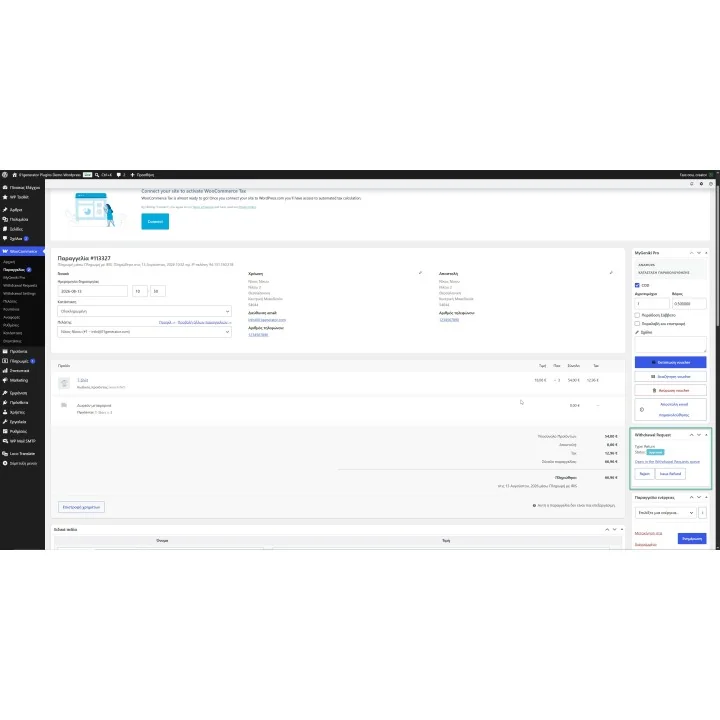Image resolution: width=720 pixels, height=720 pixels.
Task: Click the shipping line truck icon
Action: click(x=64, y=405)
